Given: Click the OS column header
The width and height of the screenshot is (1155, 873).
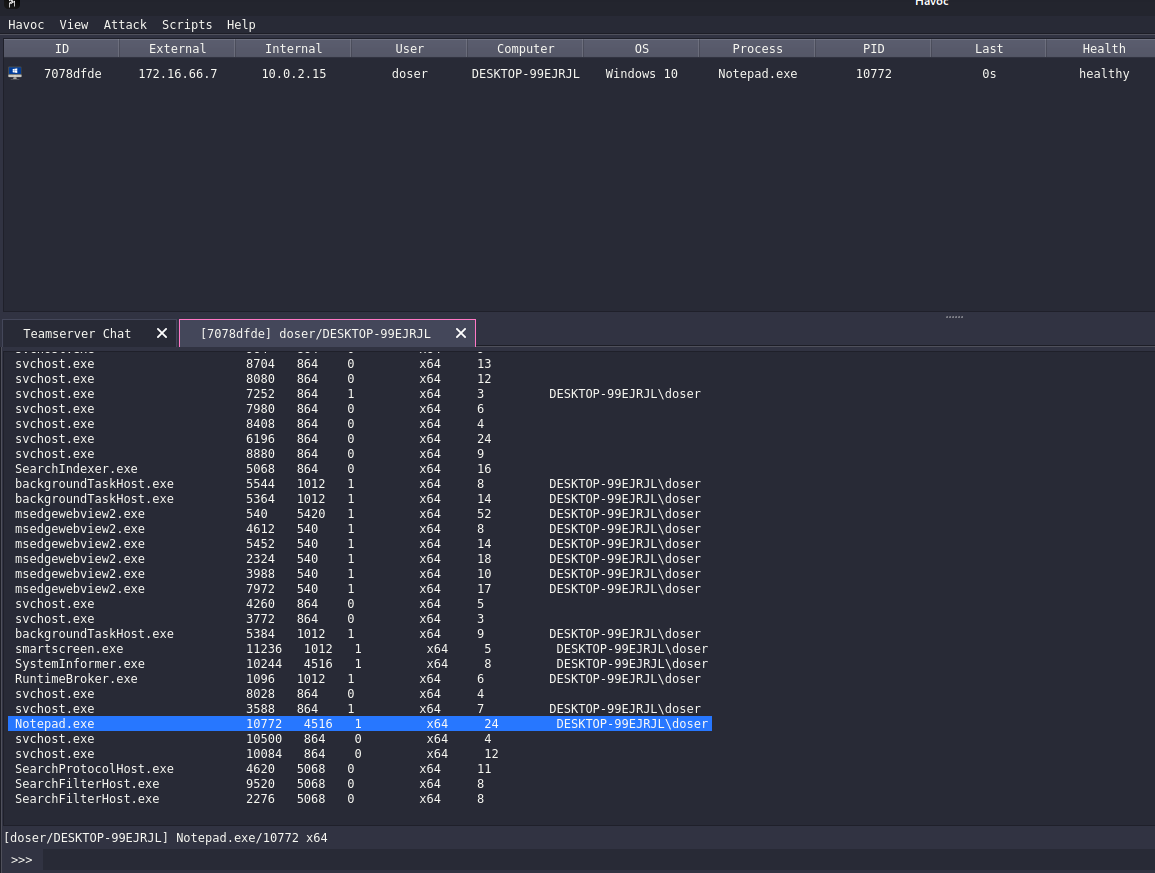Looking at the screenshot, I should (x=642, y=49).
